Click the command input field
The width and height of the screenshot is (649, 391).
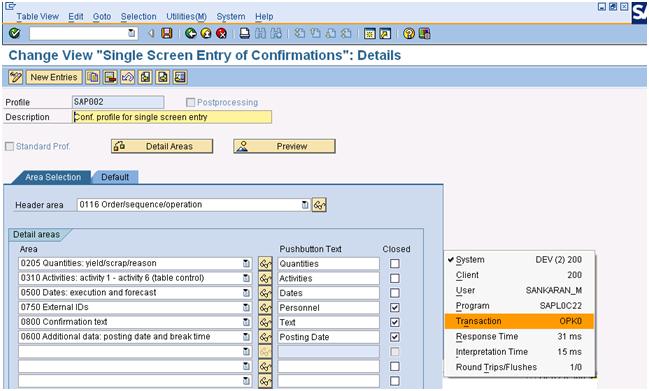pos(83,33)
